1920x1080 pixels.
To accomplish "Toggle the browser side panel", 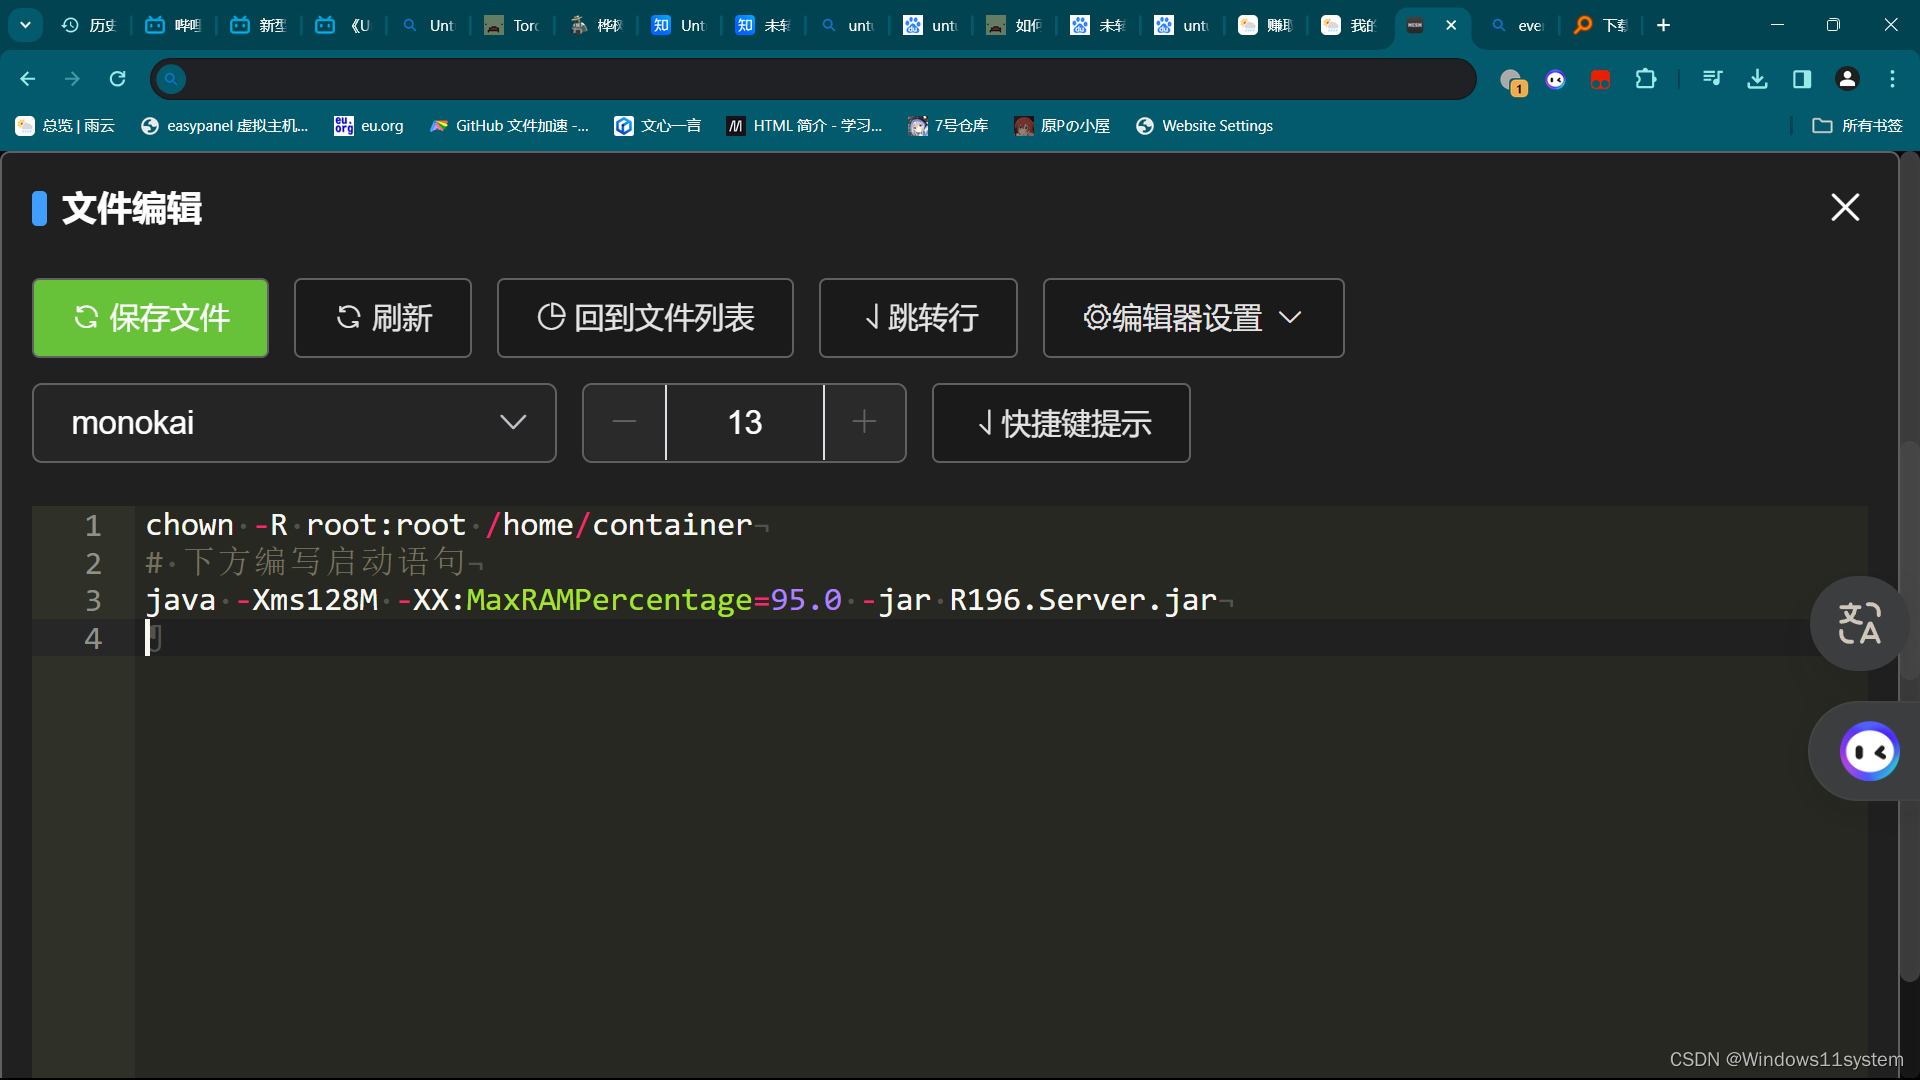I will tap(1801, 78).
